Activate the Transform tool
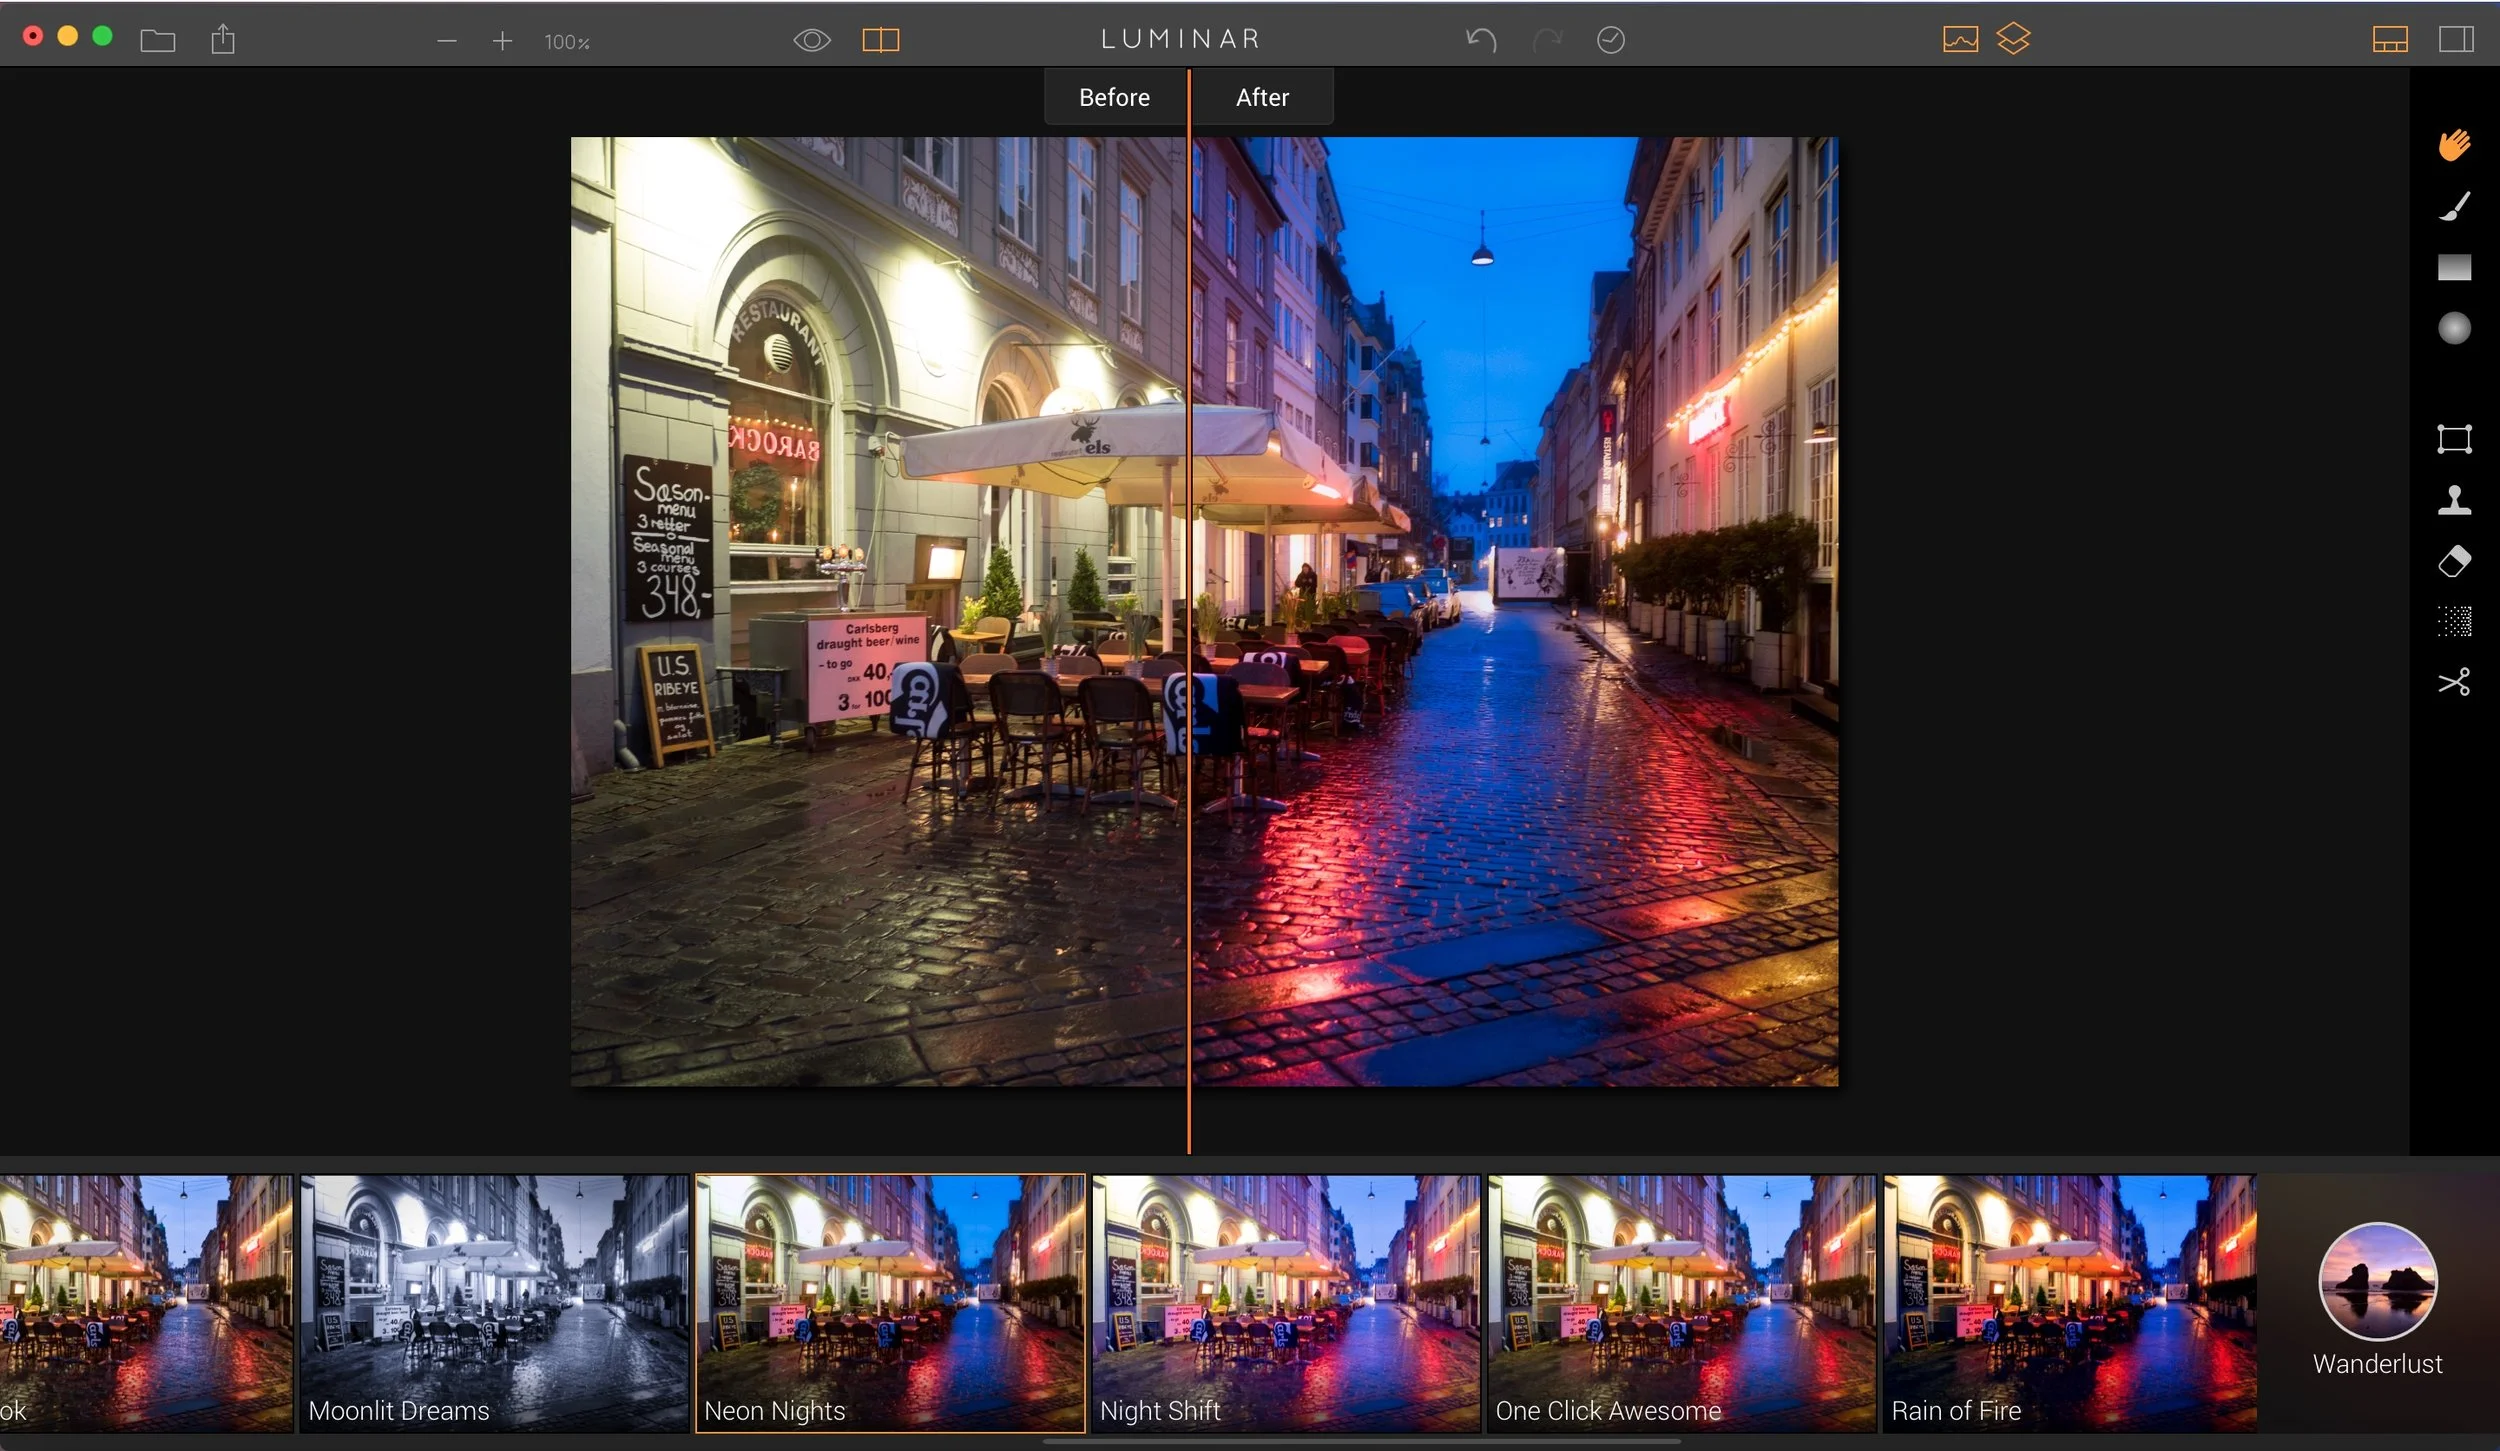 tap(2454, 439)
